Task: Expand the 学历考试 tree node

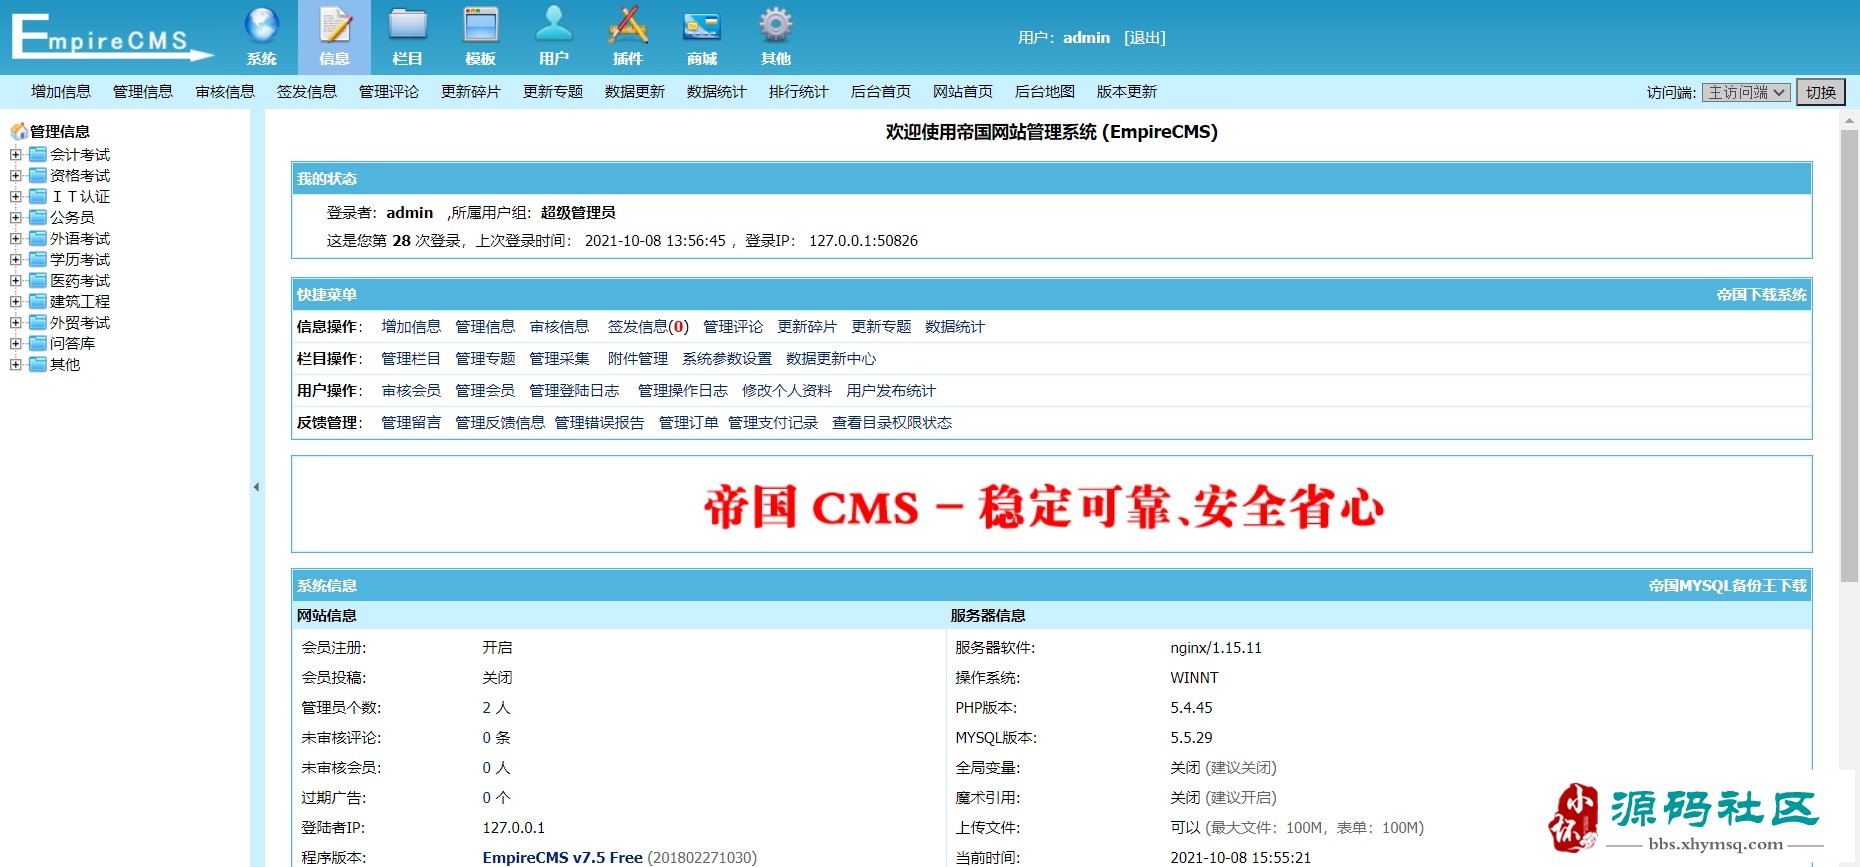Action: (15, 259)
